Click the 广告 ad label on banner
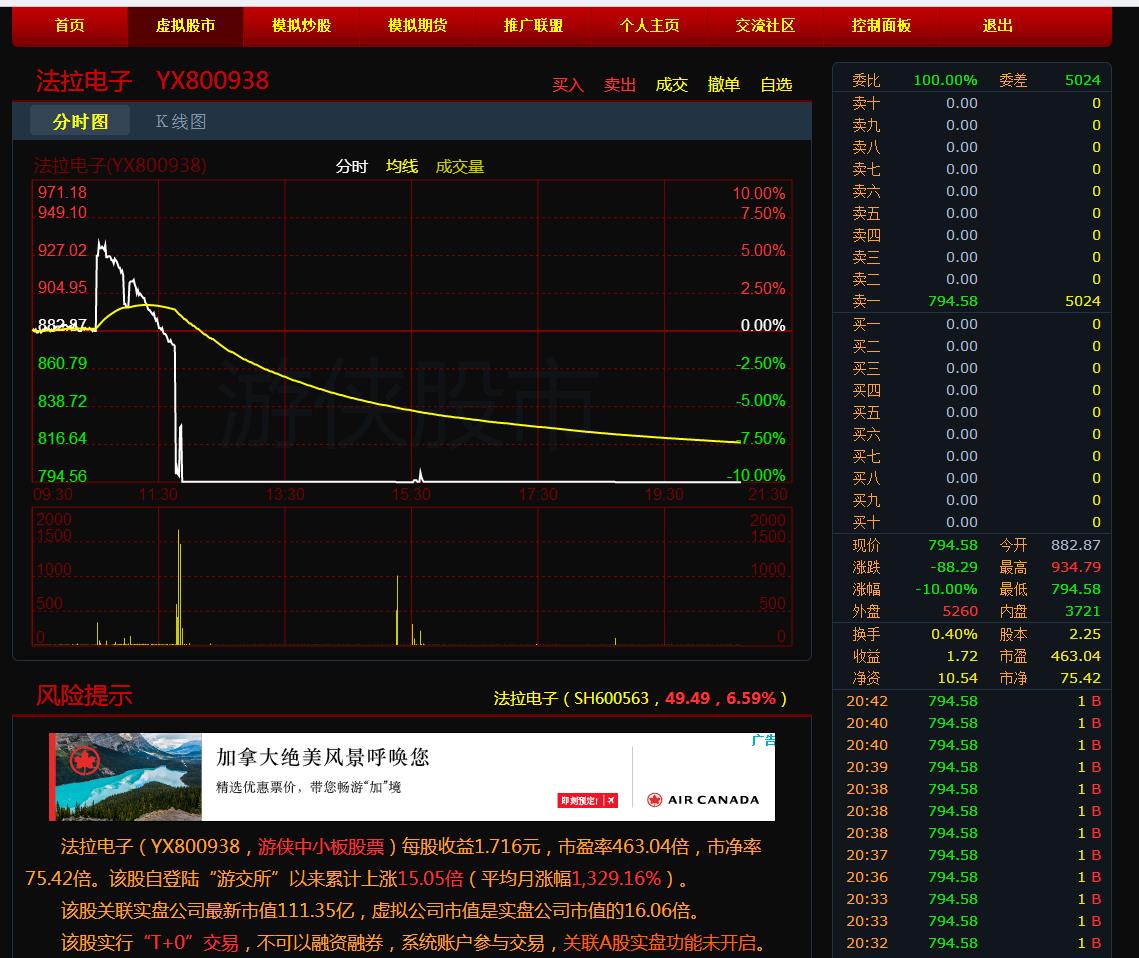This screenshot has height=958, width=1139. (x=763, y=741)
